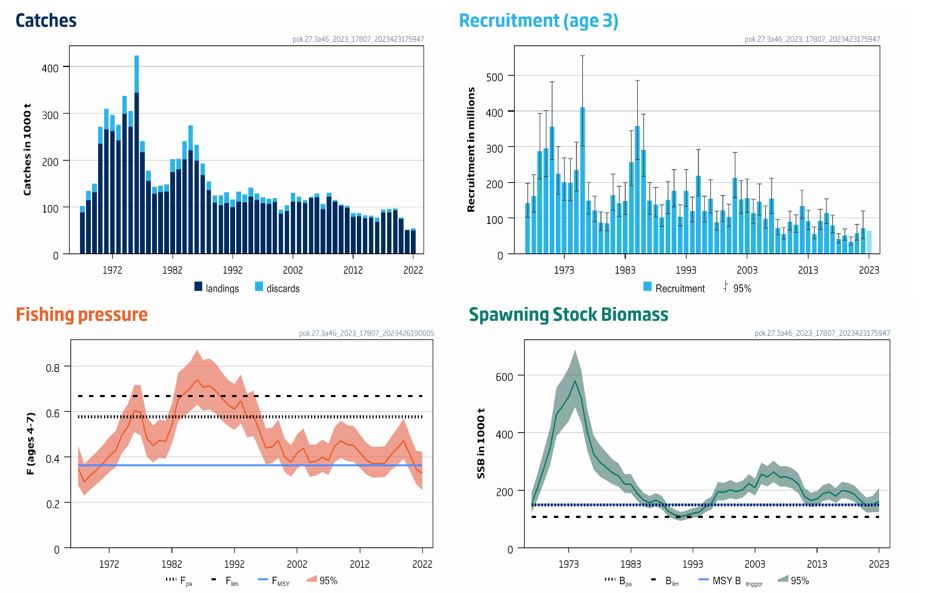Select the dashed Blim legend marker
The image size is (948, 593).
(654, 580)
